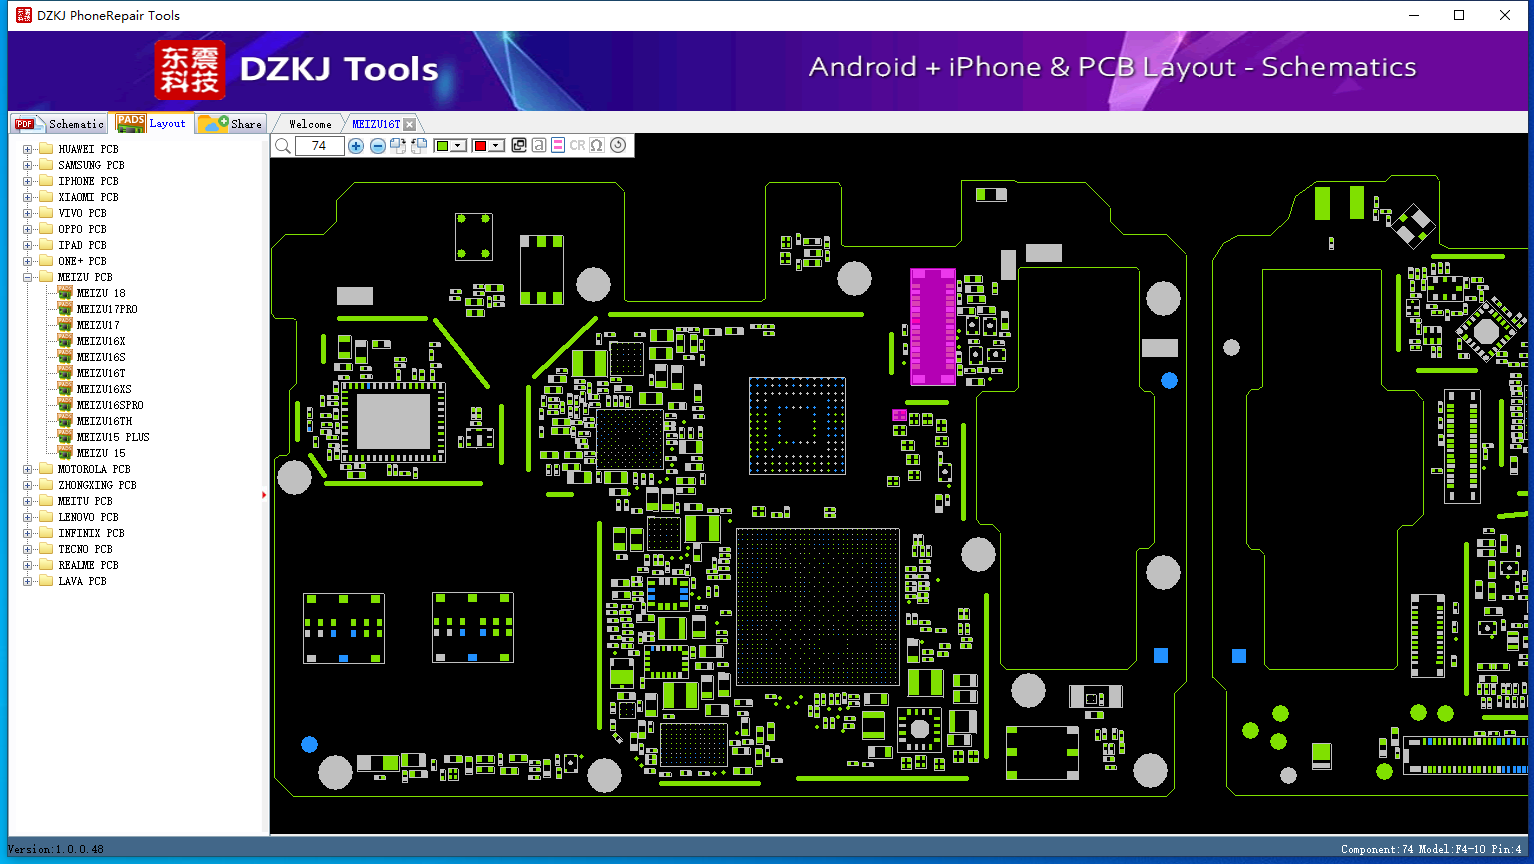Click the red collapse arrow on the panel splitter
Screen dimensions: 1534x864
tap(264, 495)
